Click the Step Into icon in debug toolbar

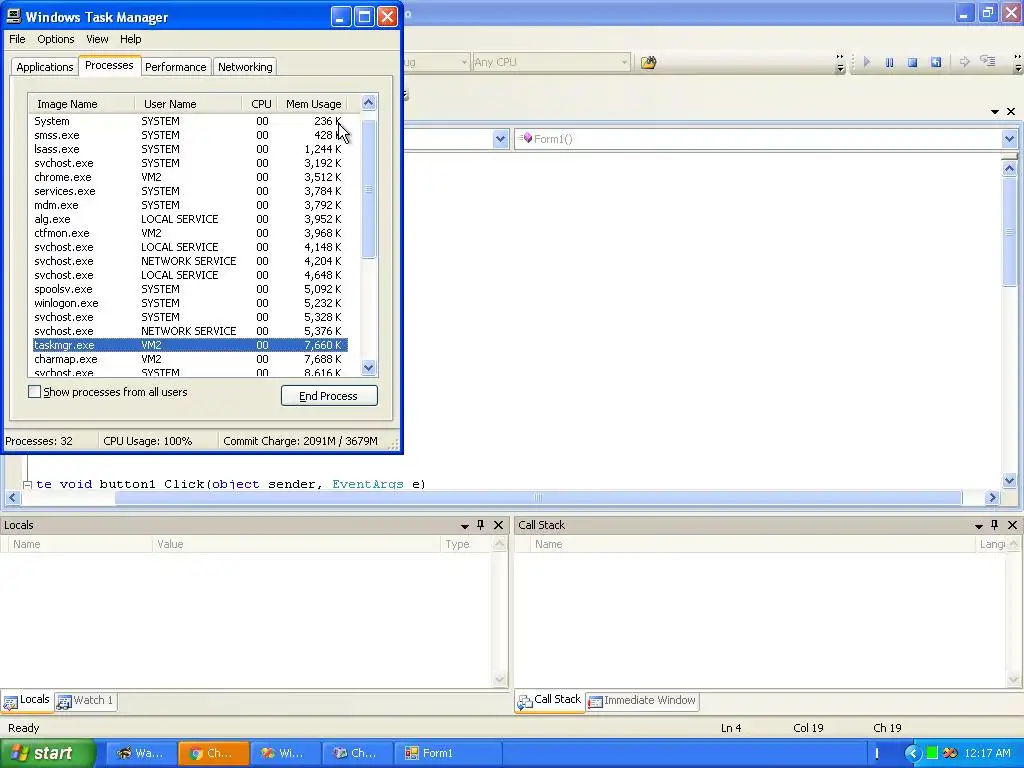coord(988,62)
